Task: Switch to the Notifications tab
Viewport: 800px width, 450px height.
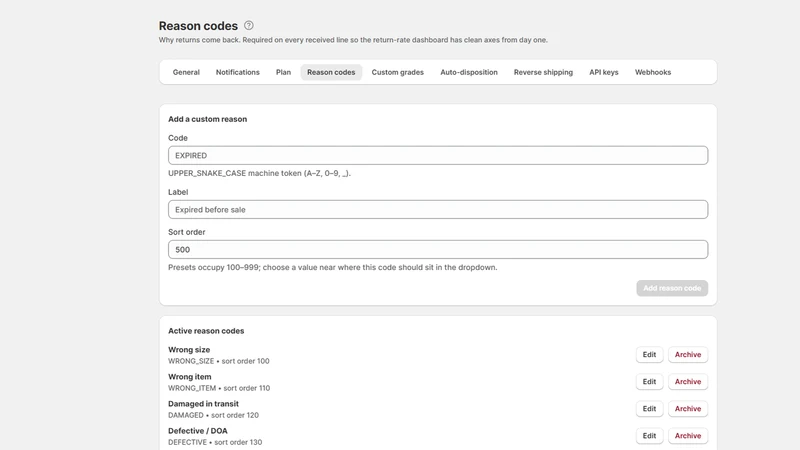Action: tap(238, 72)
